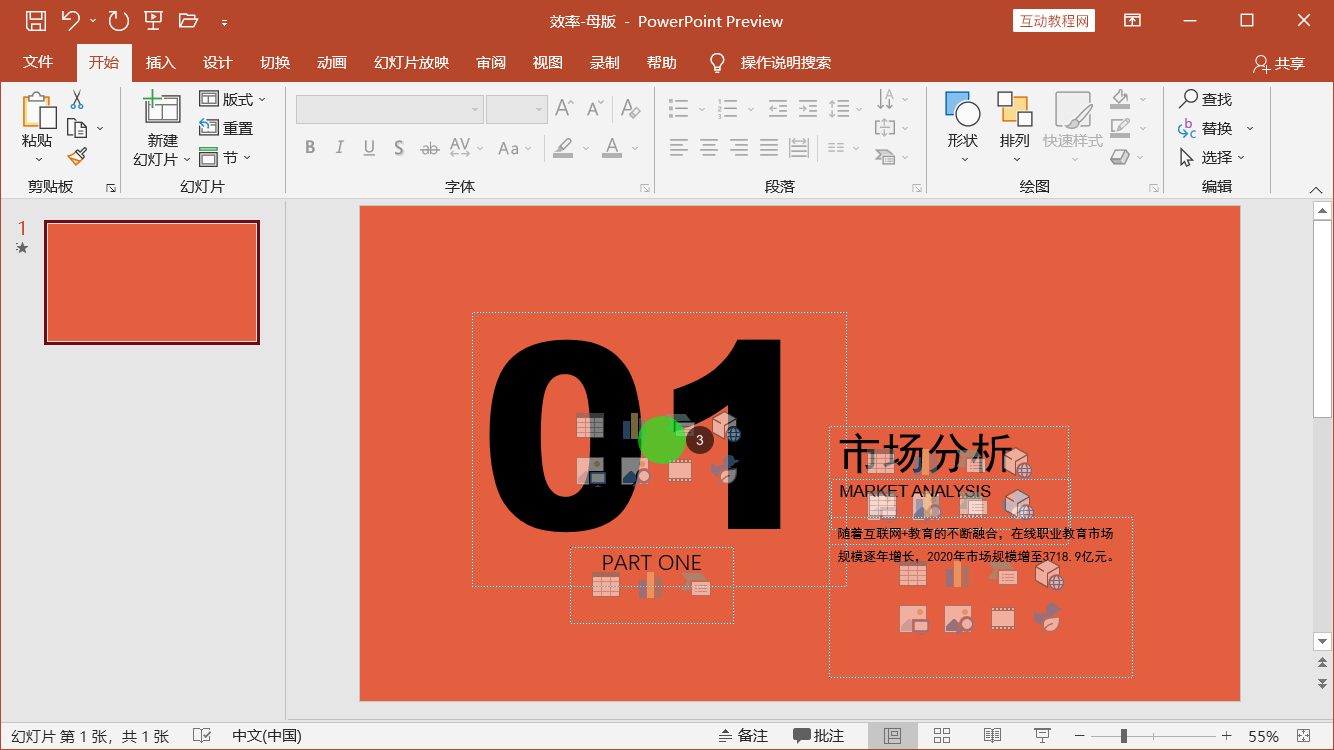Customize Quick Access Toolbar dropdown
This screenshot has height=750, width=1334.
click(x=224, y=21)
